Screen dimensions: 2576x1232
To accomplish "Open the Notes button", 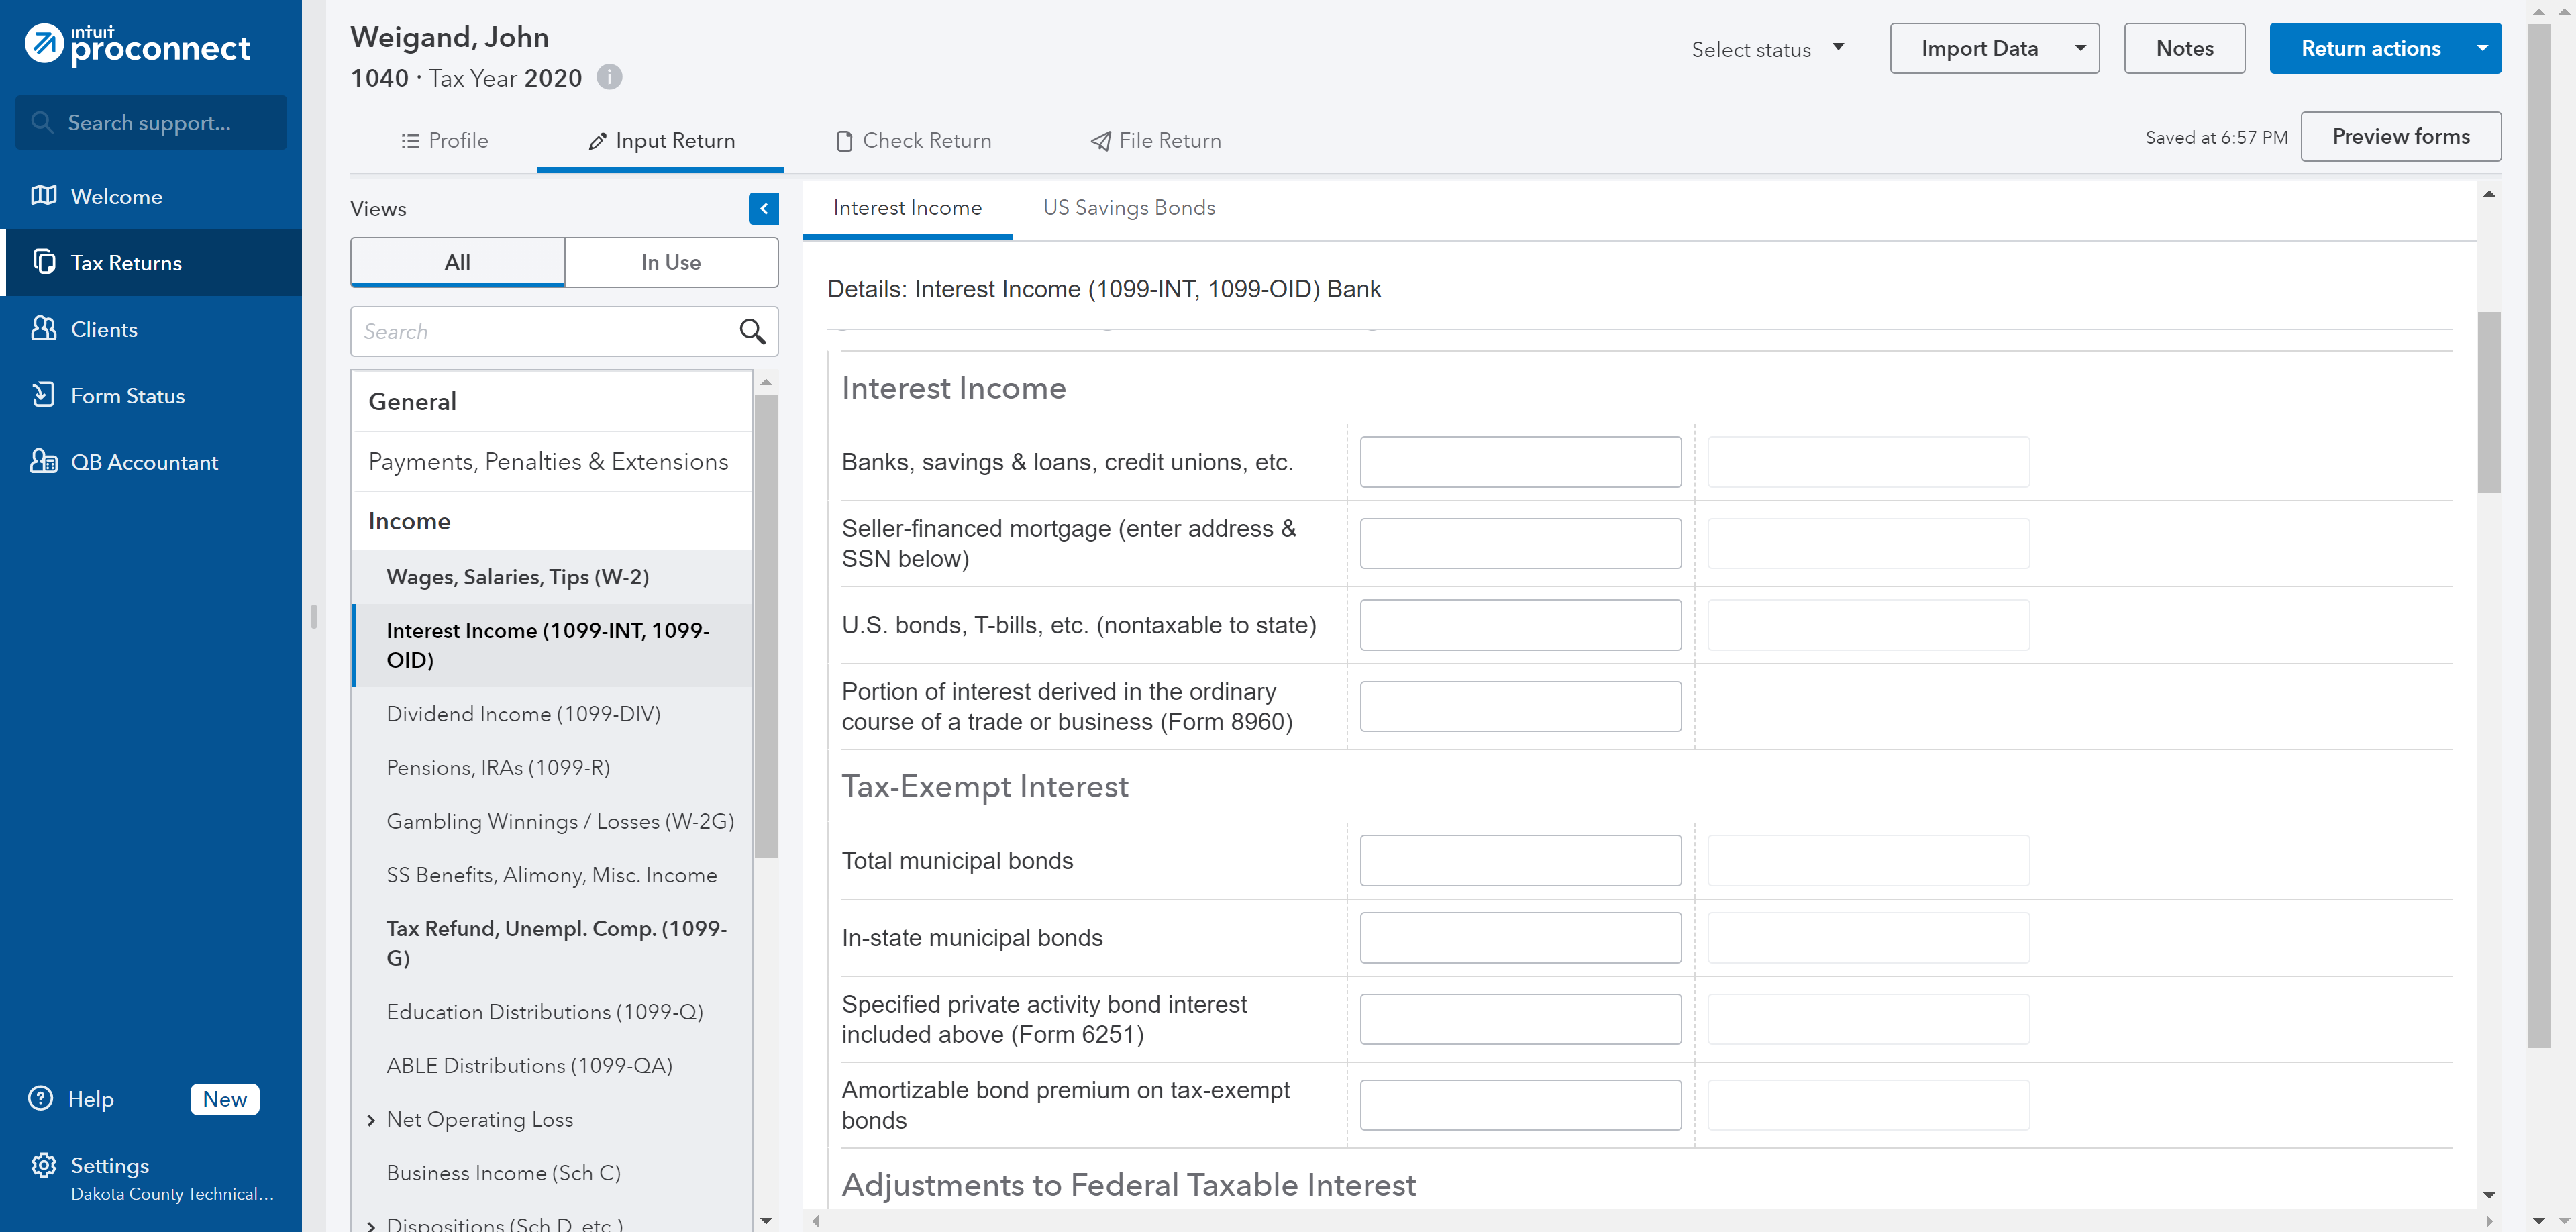I will [x=2184, y=48].
